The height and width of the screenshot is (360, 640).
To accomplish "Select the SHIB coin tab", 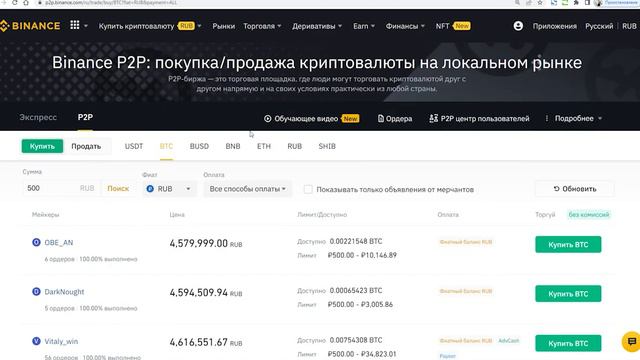I will (x=327, y=146).
